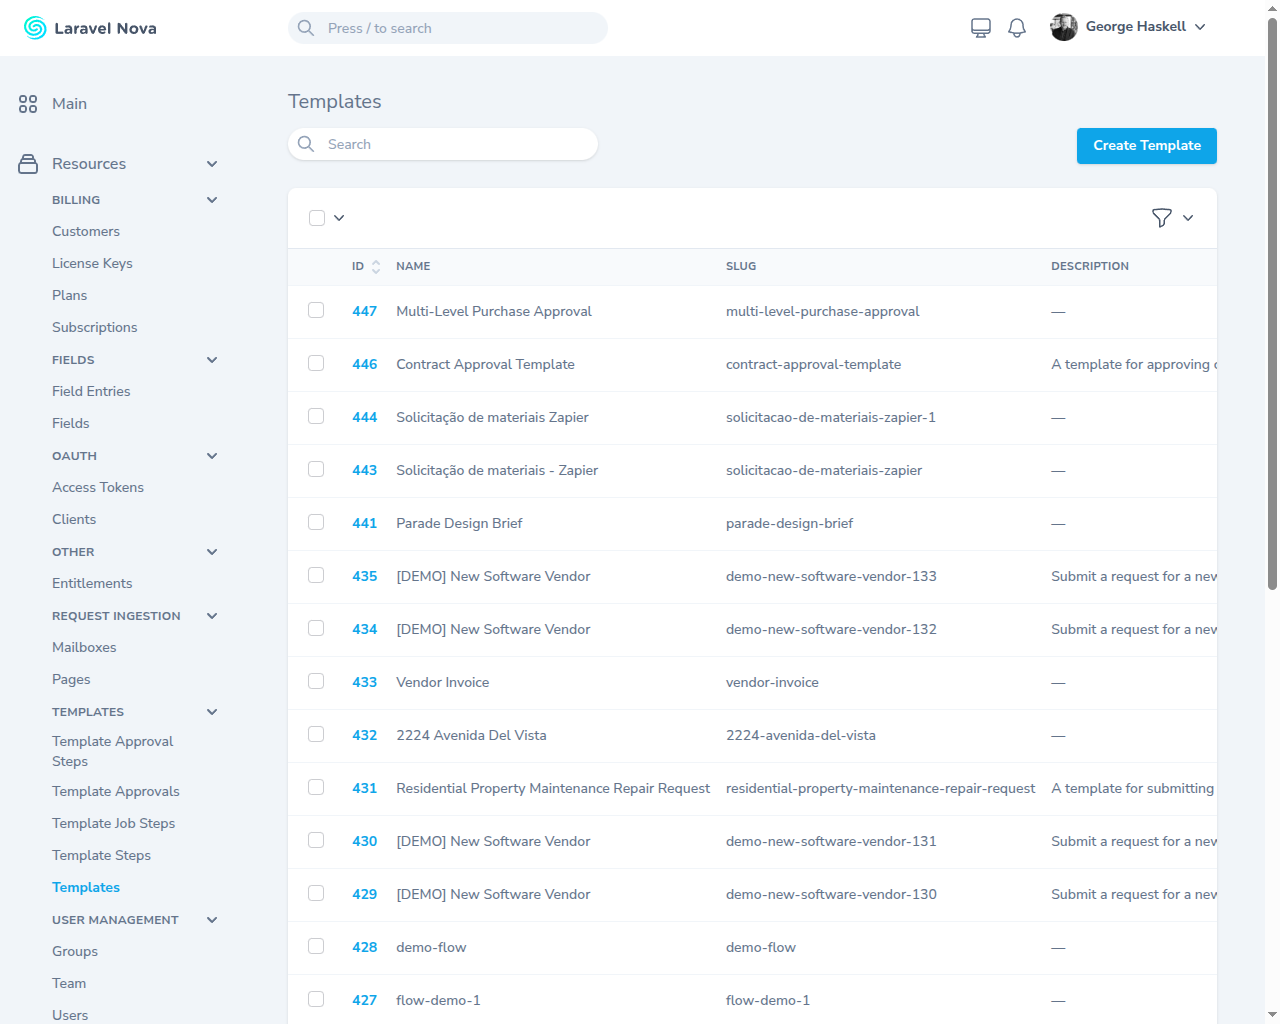This screenshot has width=1280, height=1024.
Task: Collapse the BILLING sidebar section
Action: 212,200
